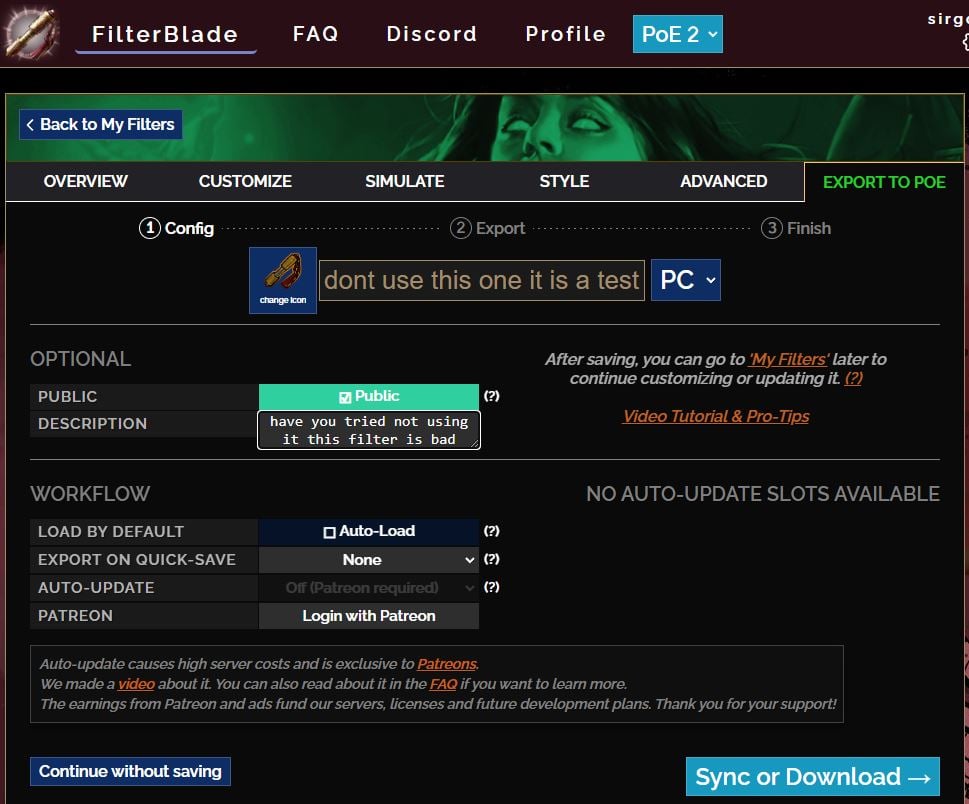Click the step 2 Export indicator
The width and height of the screenshot is (969, 804).
point(488,228)
